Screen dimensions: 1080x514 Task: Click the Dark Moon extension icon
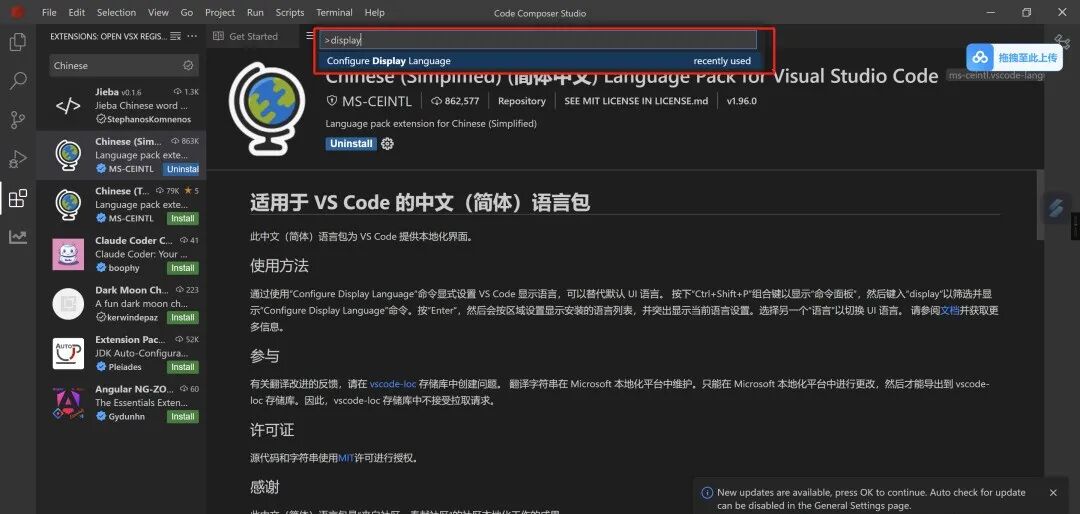68,303
